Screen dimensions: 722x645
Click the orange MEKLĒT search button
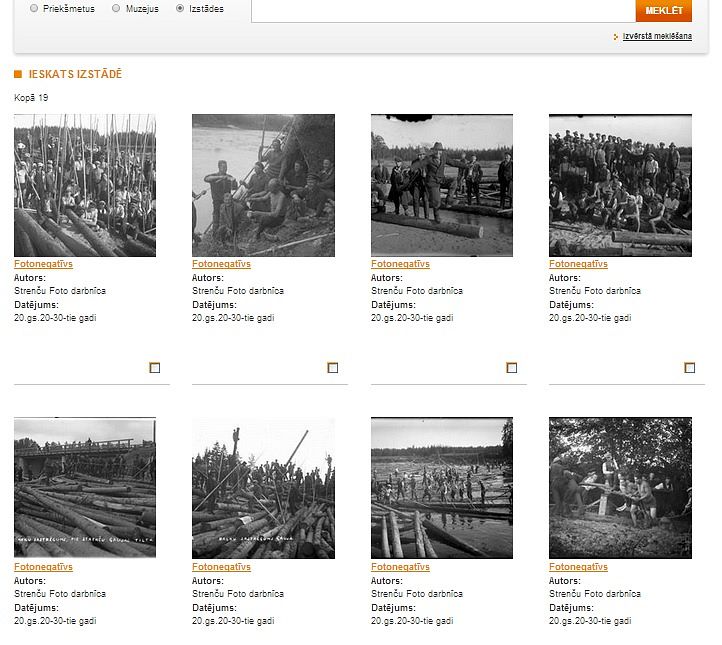pyautogui.click(x=663, y=10)
